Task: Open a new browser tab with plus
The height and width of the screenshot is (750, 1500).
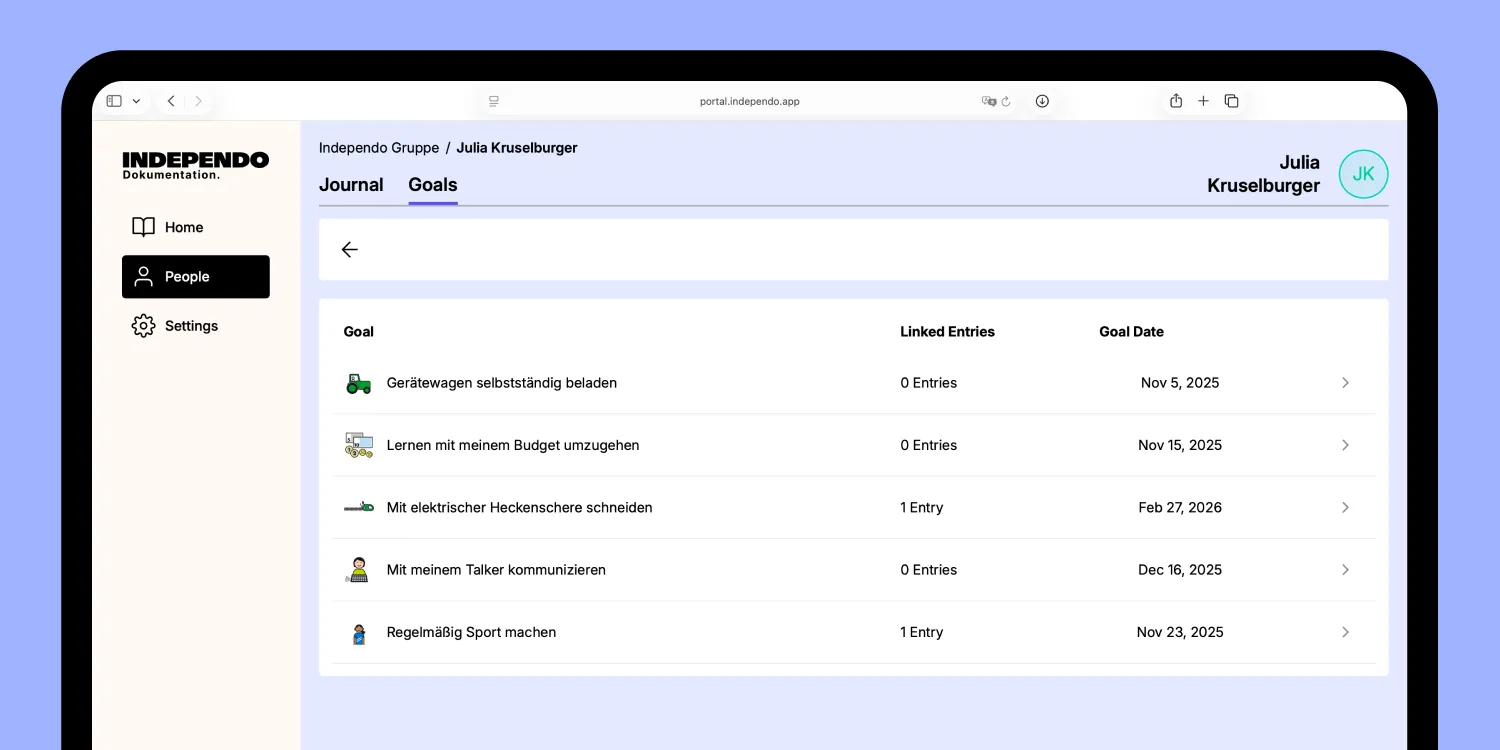Action: coord(1203,101)
